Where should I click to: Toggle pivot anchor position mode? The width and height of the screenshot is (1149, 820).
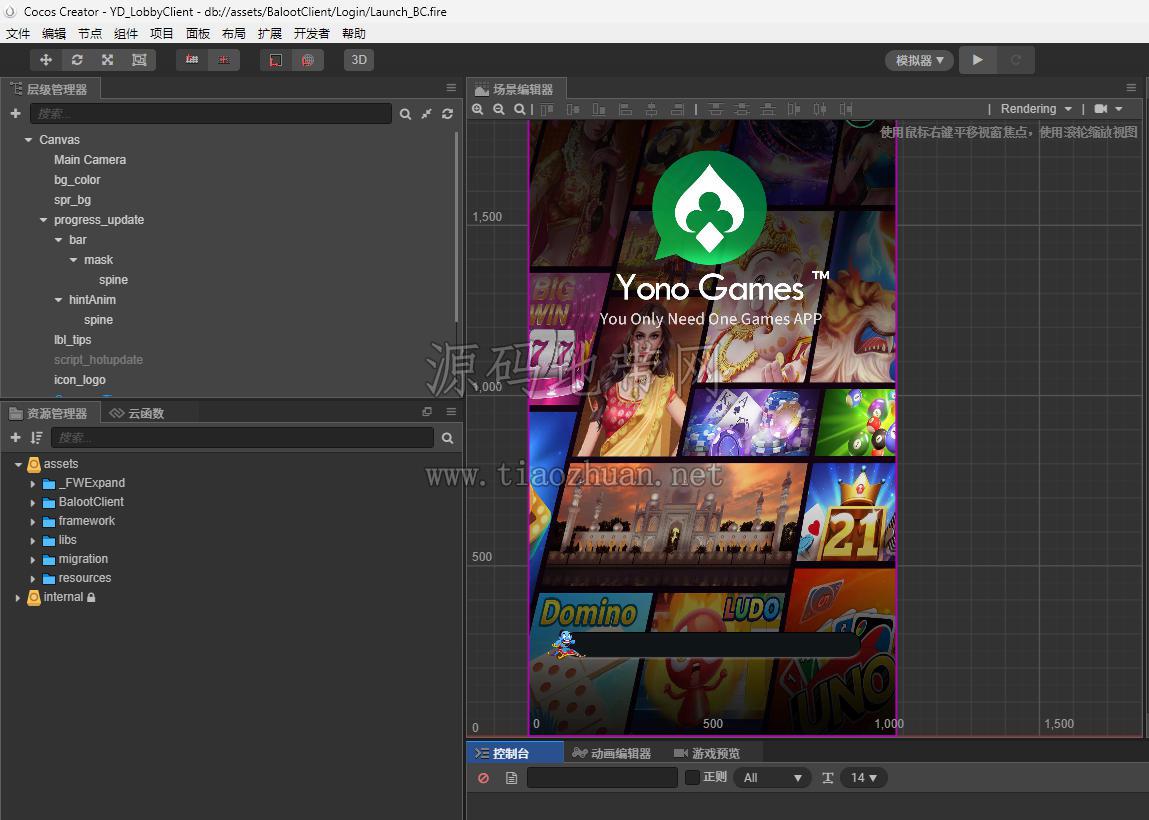[192, 60]
